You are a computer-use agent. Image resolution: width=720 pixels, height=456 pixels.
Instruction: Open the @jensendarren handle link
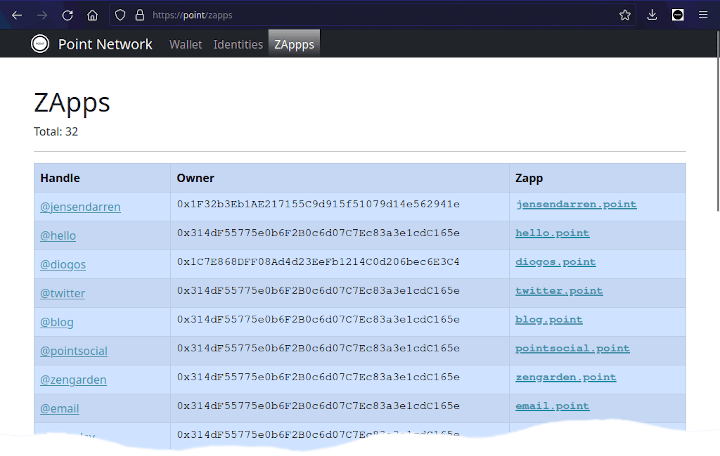80,207
